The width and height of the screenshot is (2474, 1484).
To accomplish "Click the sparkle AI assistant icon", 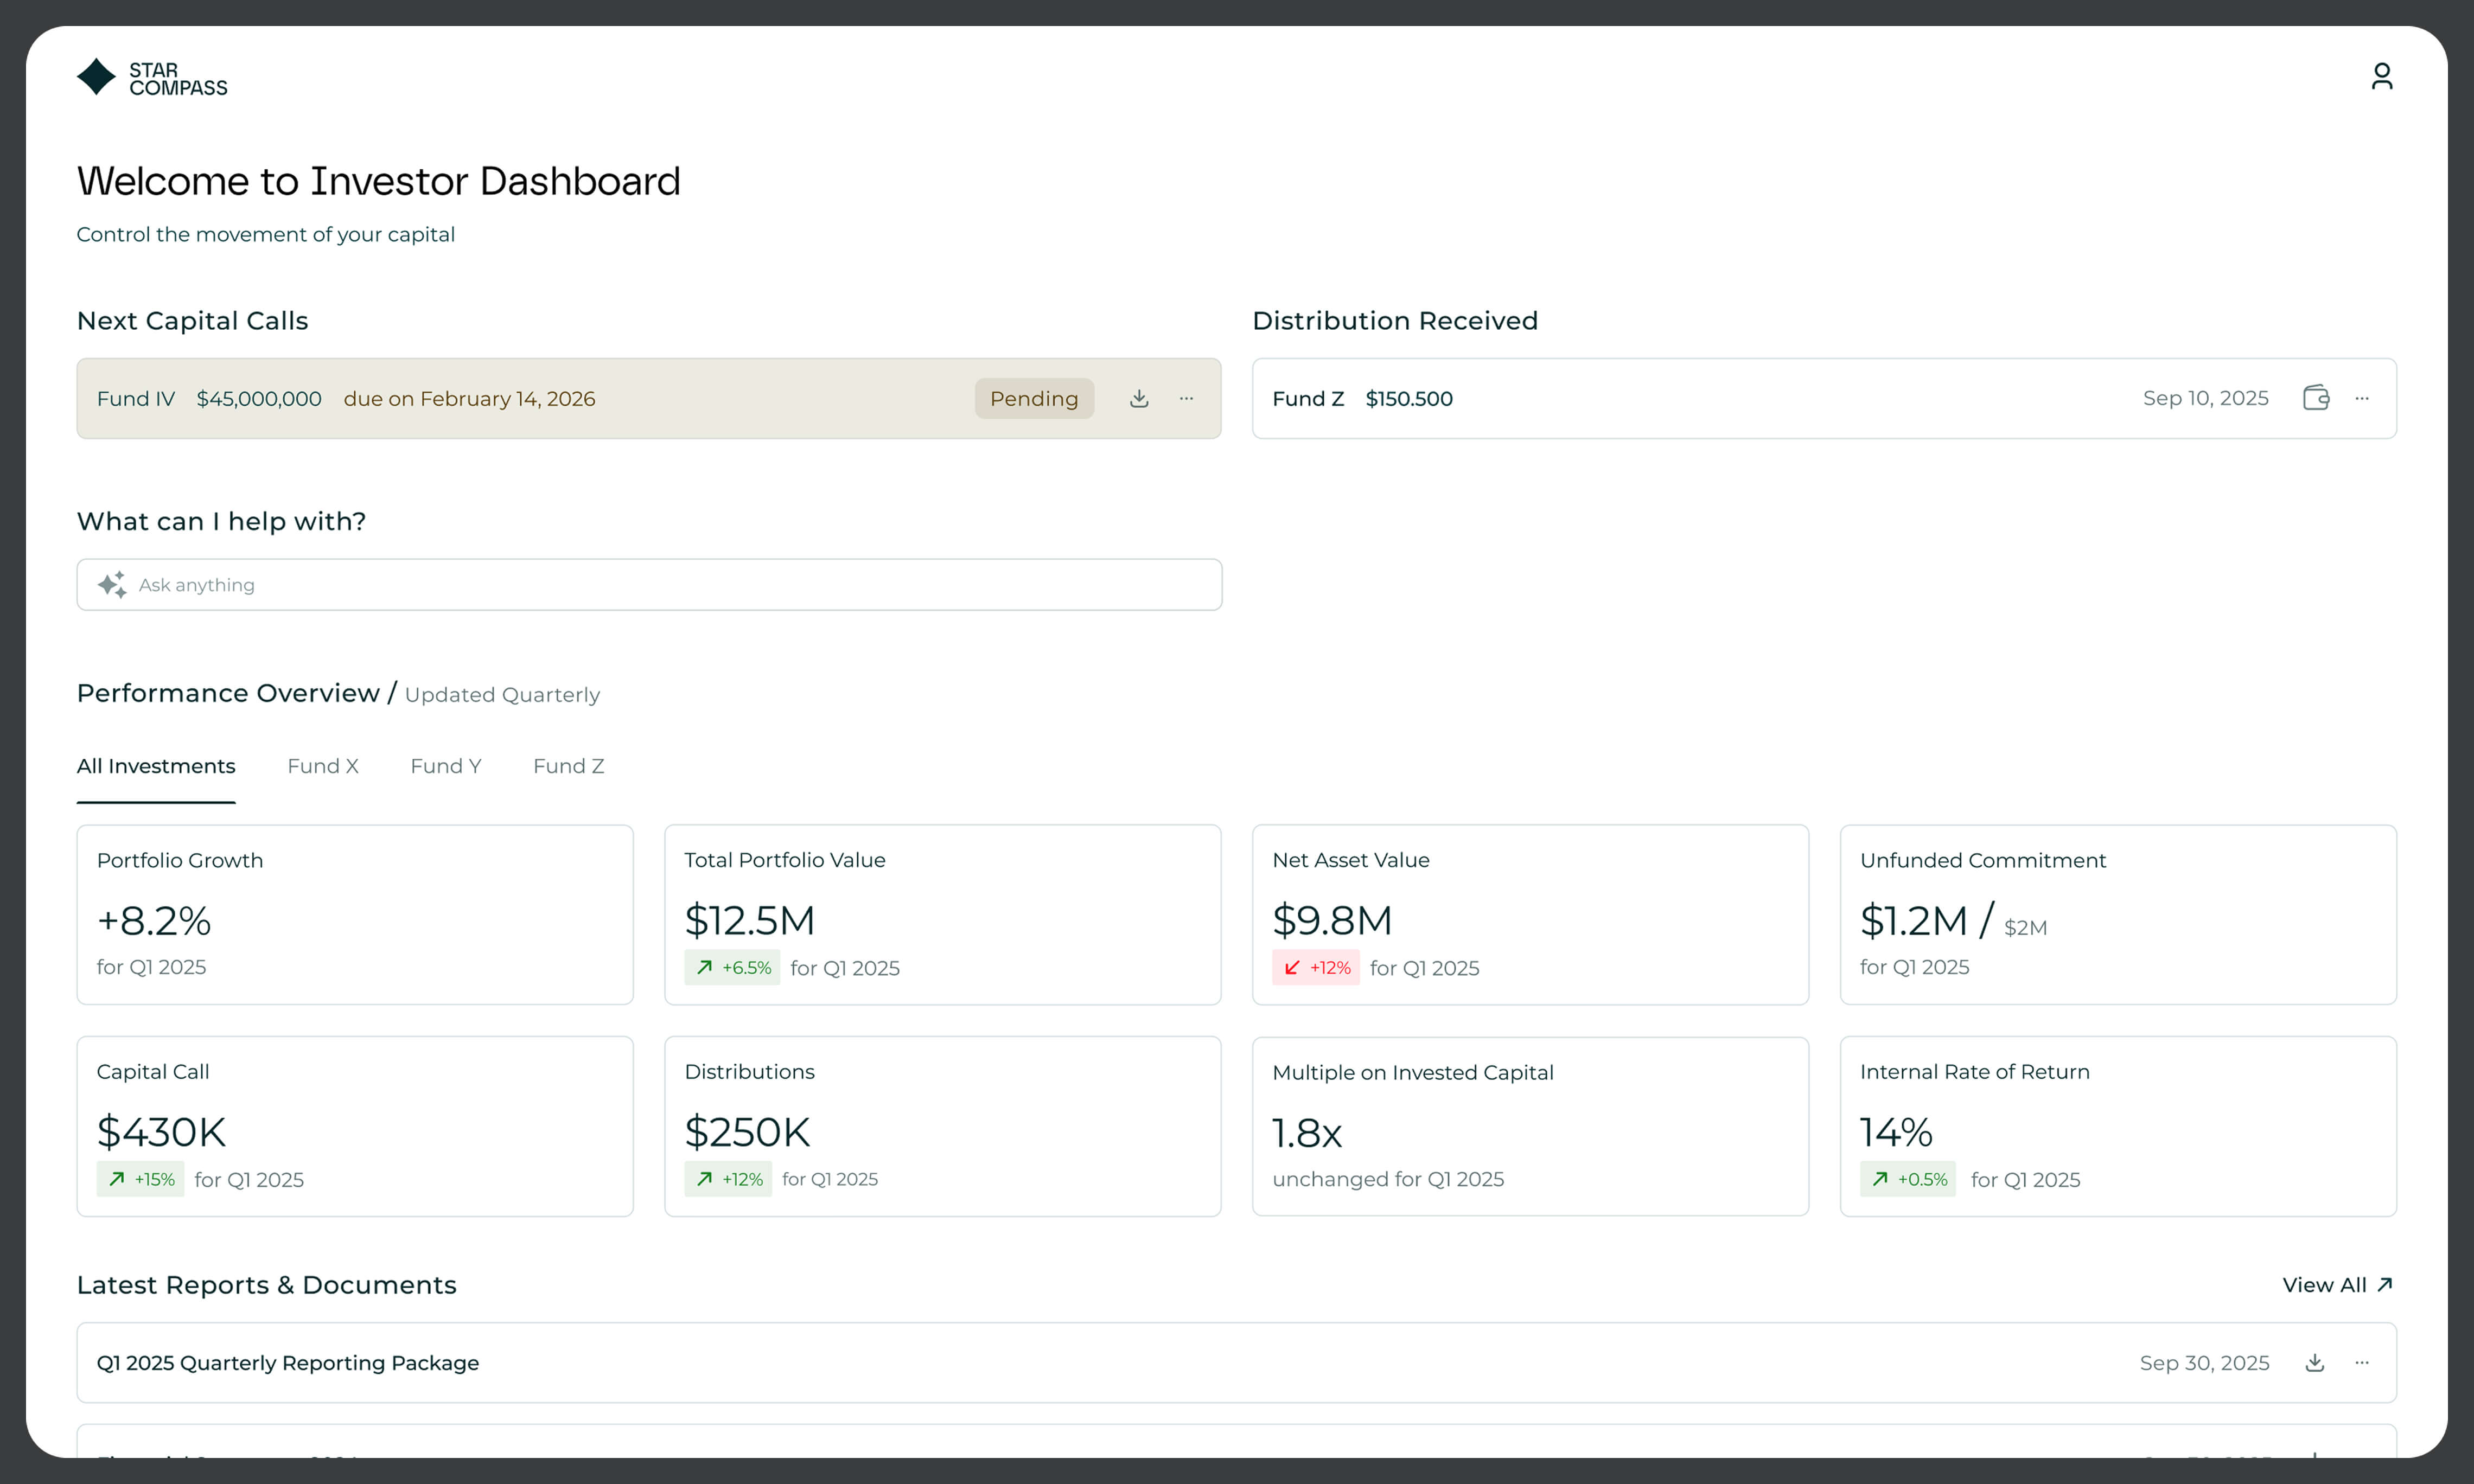I will coord(112,585).
